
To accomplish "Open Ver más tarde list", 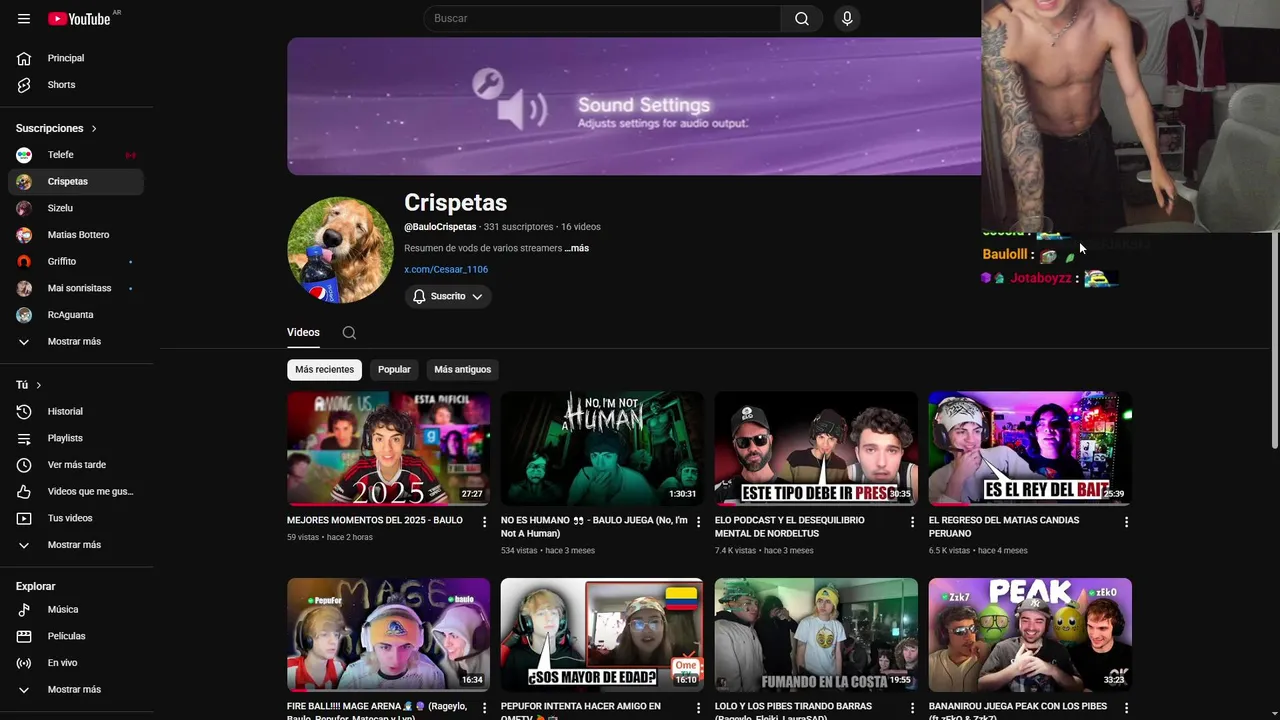I will point(76,465).
